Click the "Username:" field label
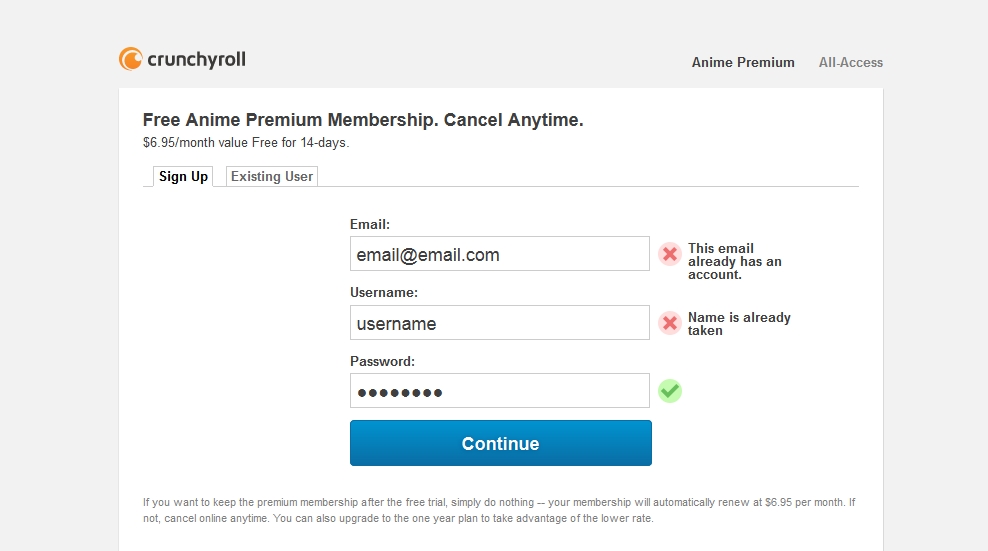The width and height of the screenshot is (988, 551). [384, 292]
